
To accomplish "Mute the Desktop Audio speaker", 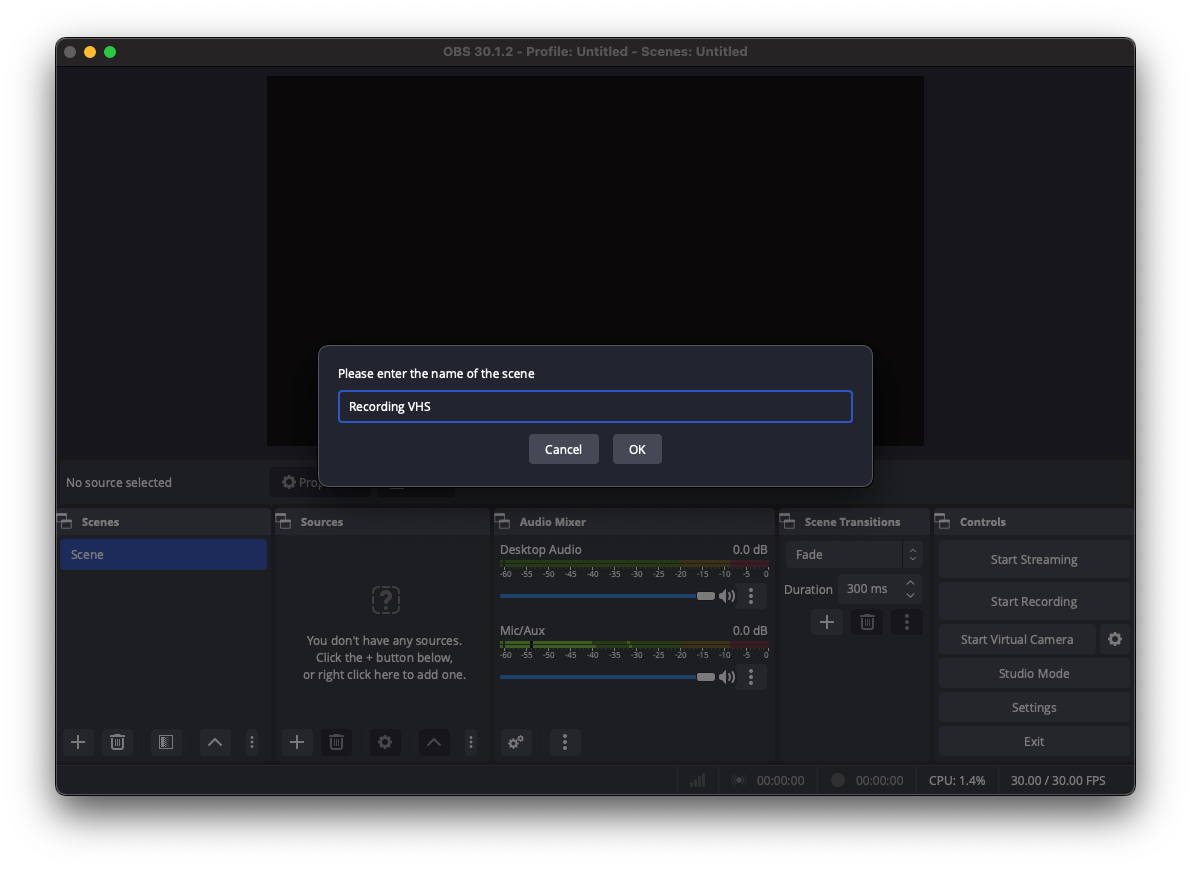I will (x=727, y=596).
